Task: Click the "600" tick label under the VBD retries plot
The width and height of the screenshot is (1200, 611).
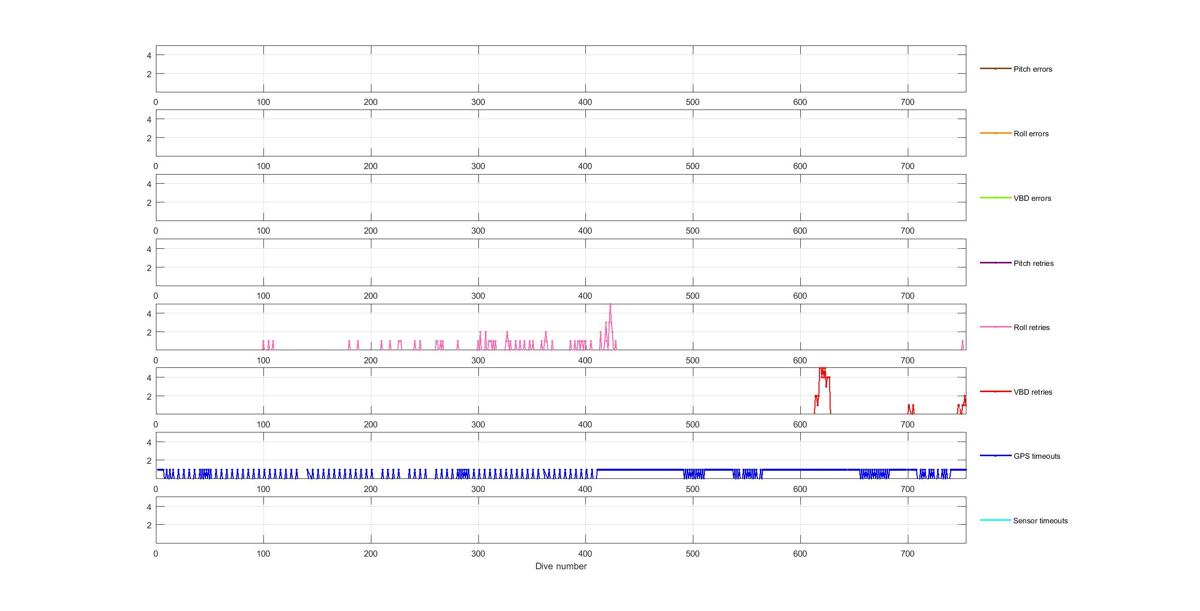Action: (x=800, y=424)
